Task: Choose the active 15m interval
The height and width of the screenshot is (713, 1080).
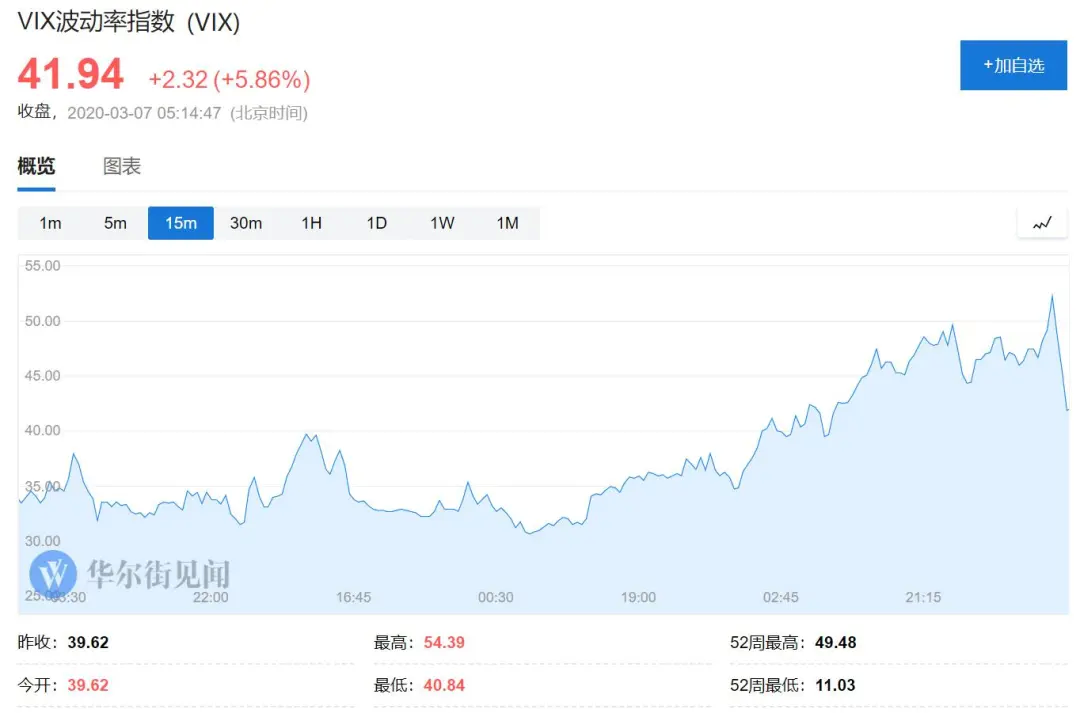Action: coord(181,223)
